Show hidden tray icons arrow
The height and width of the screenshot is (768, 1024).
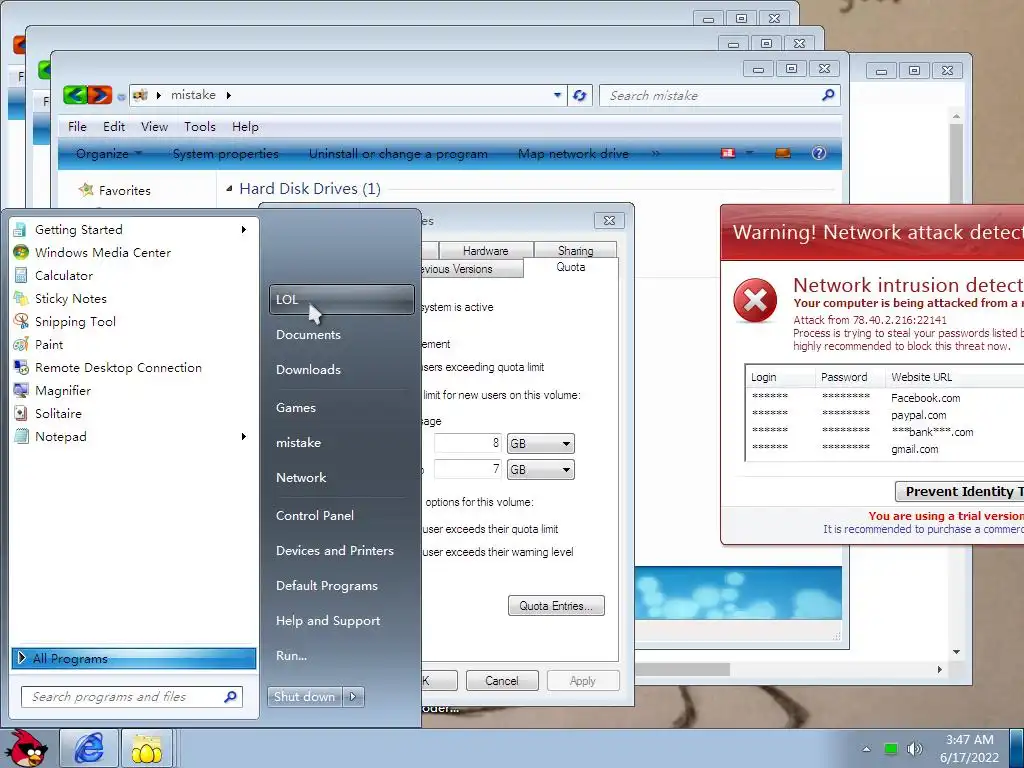point(866,749)
